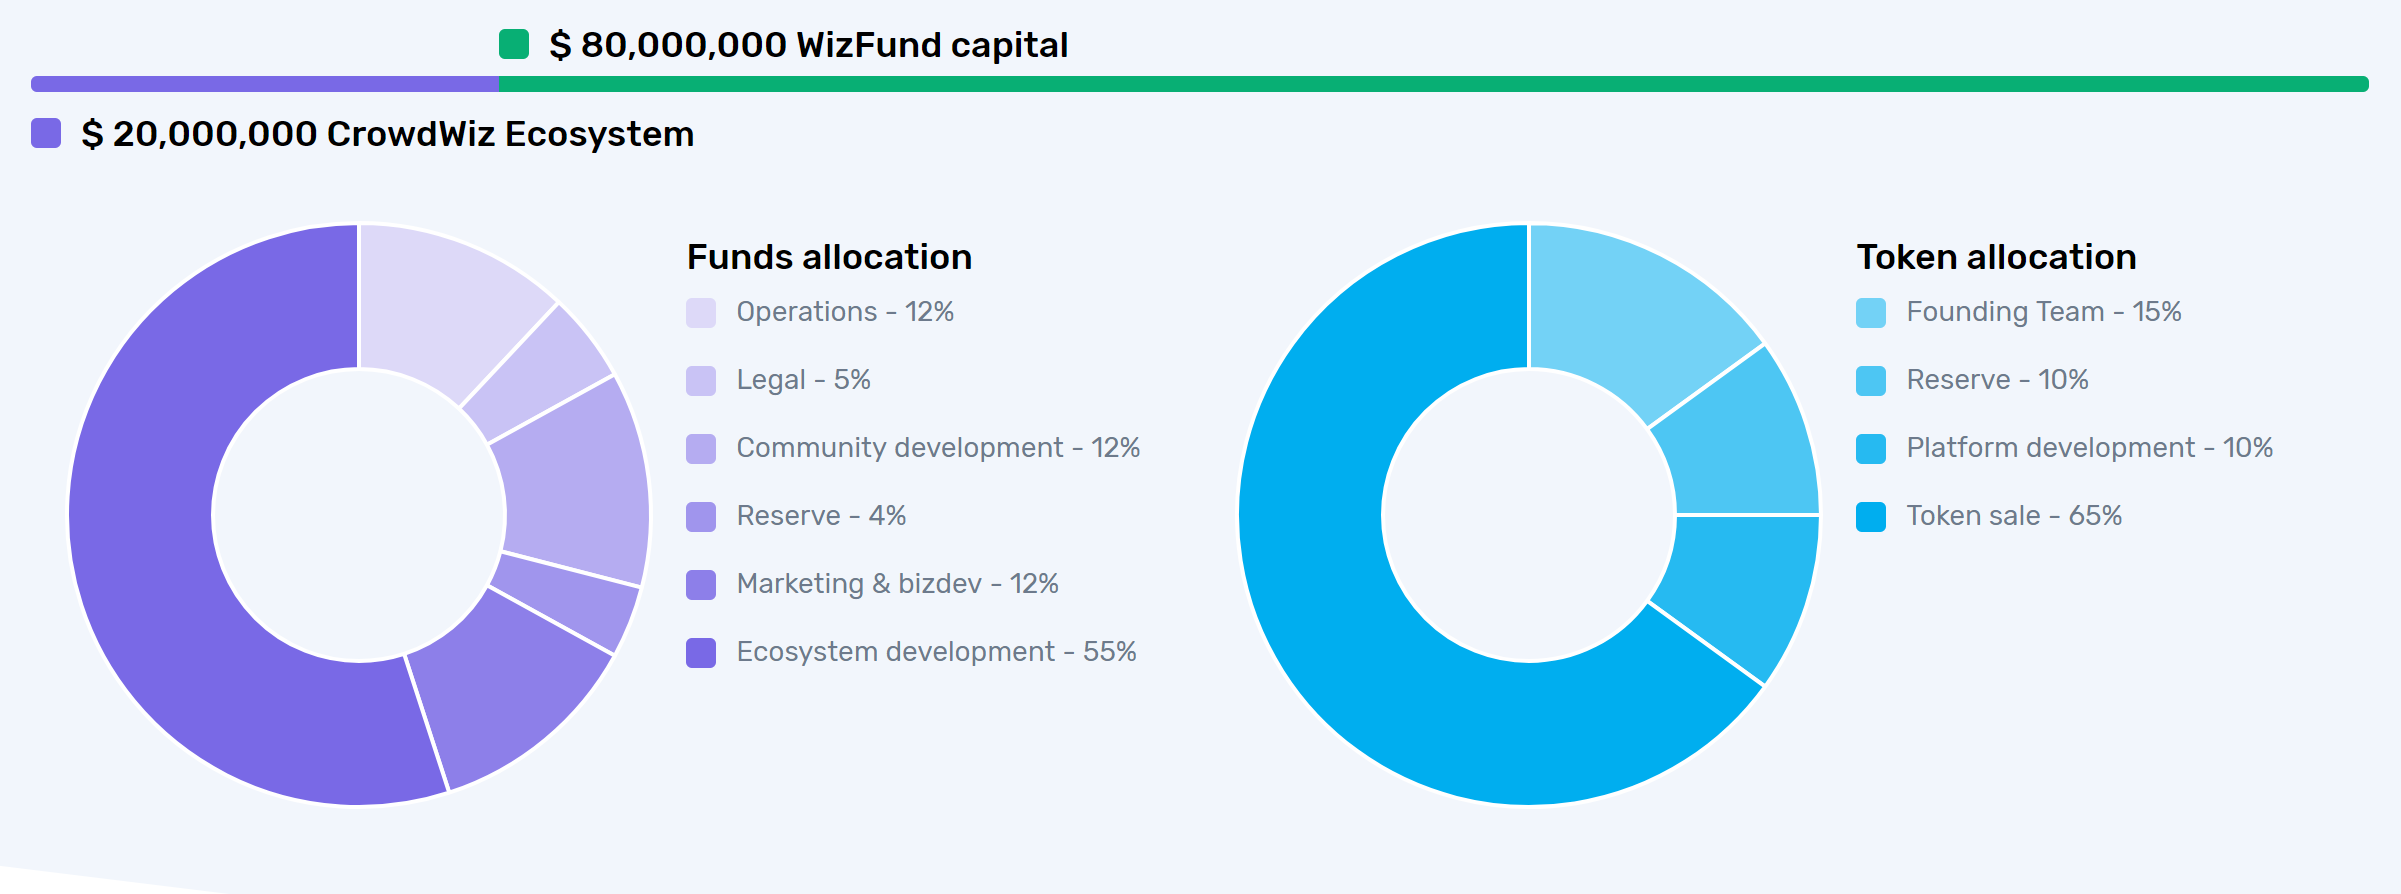Click the 'Legal - 5%' legend text

click(804, 380)
